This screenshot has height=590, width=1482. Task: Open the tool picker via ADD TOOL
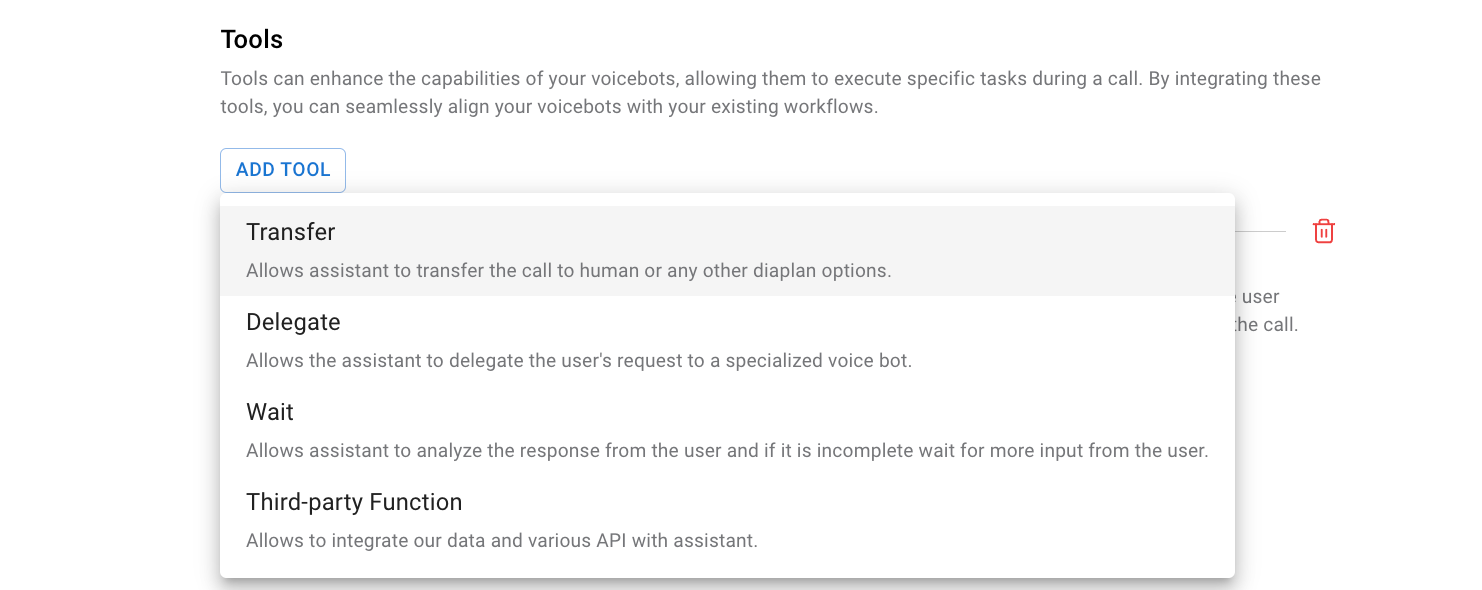(282, 170)
